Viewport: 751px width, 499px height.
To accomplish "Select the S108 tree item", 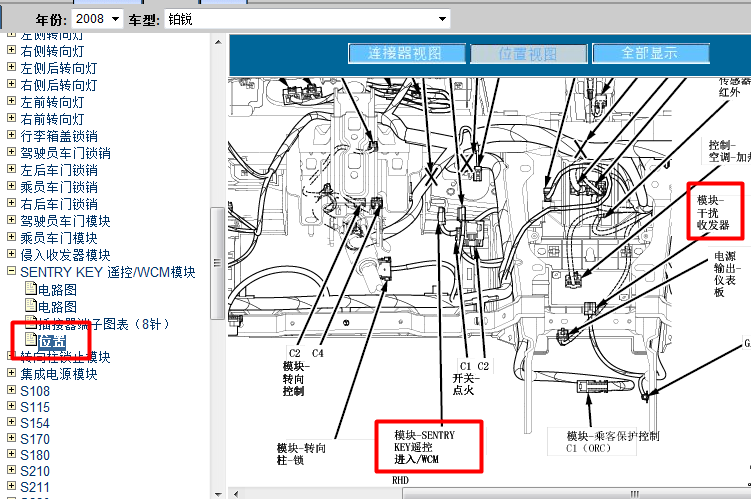I will pos(35,391).
